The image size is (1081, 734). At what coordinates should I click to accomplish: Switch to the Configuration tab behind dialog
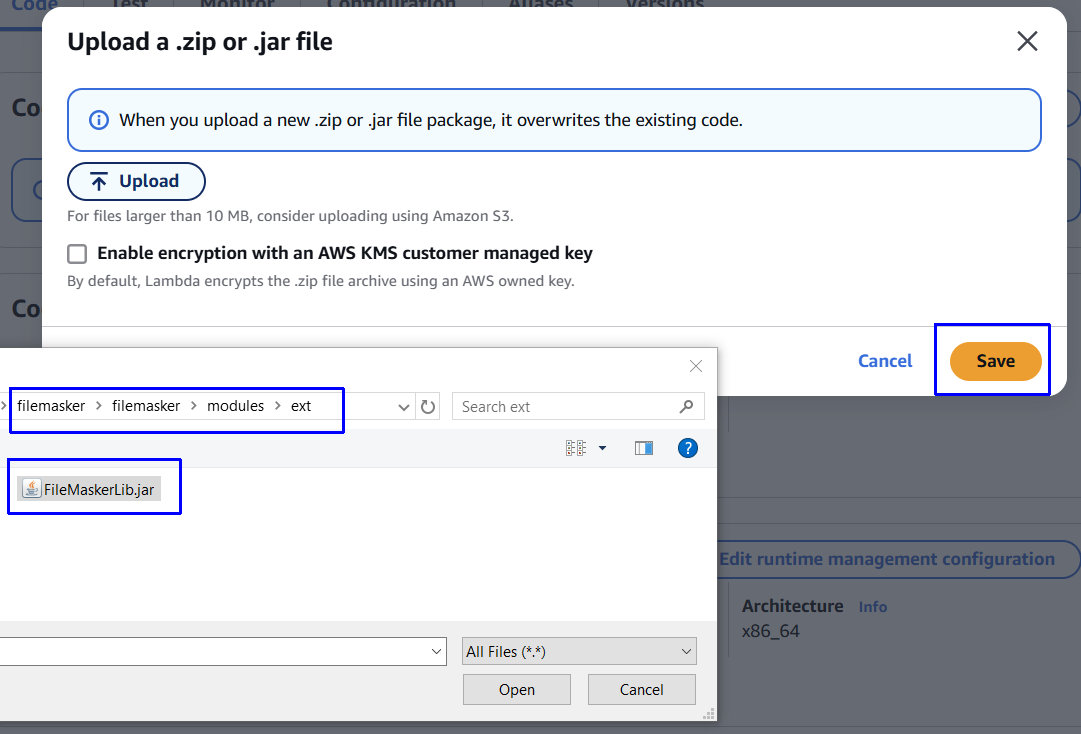click(391, 3)
